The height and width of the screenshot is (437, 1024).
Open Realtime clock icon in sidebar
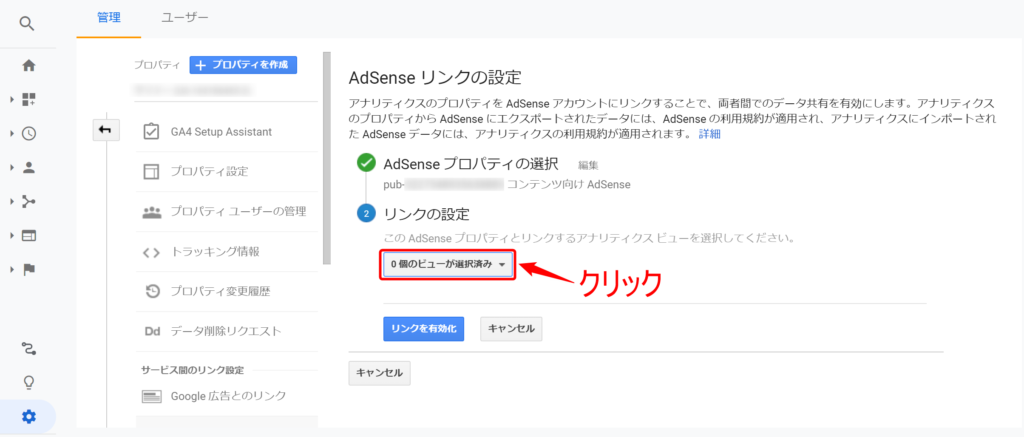(x=29, y=133)
